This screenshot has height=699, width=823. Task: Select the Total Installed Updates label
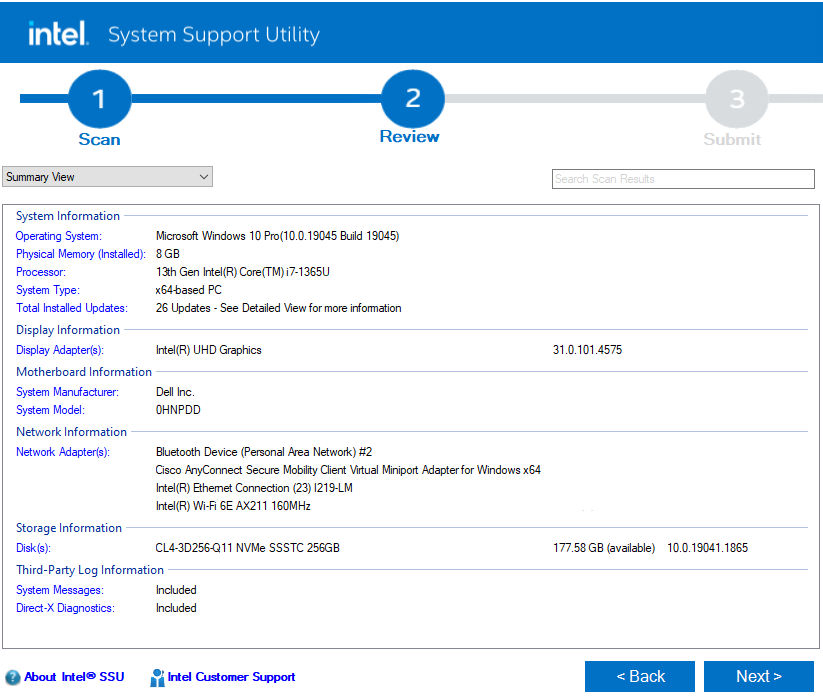72,308
